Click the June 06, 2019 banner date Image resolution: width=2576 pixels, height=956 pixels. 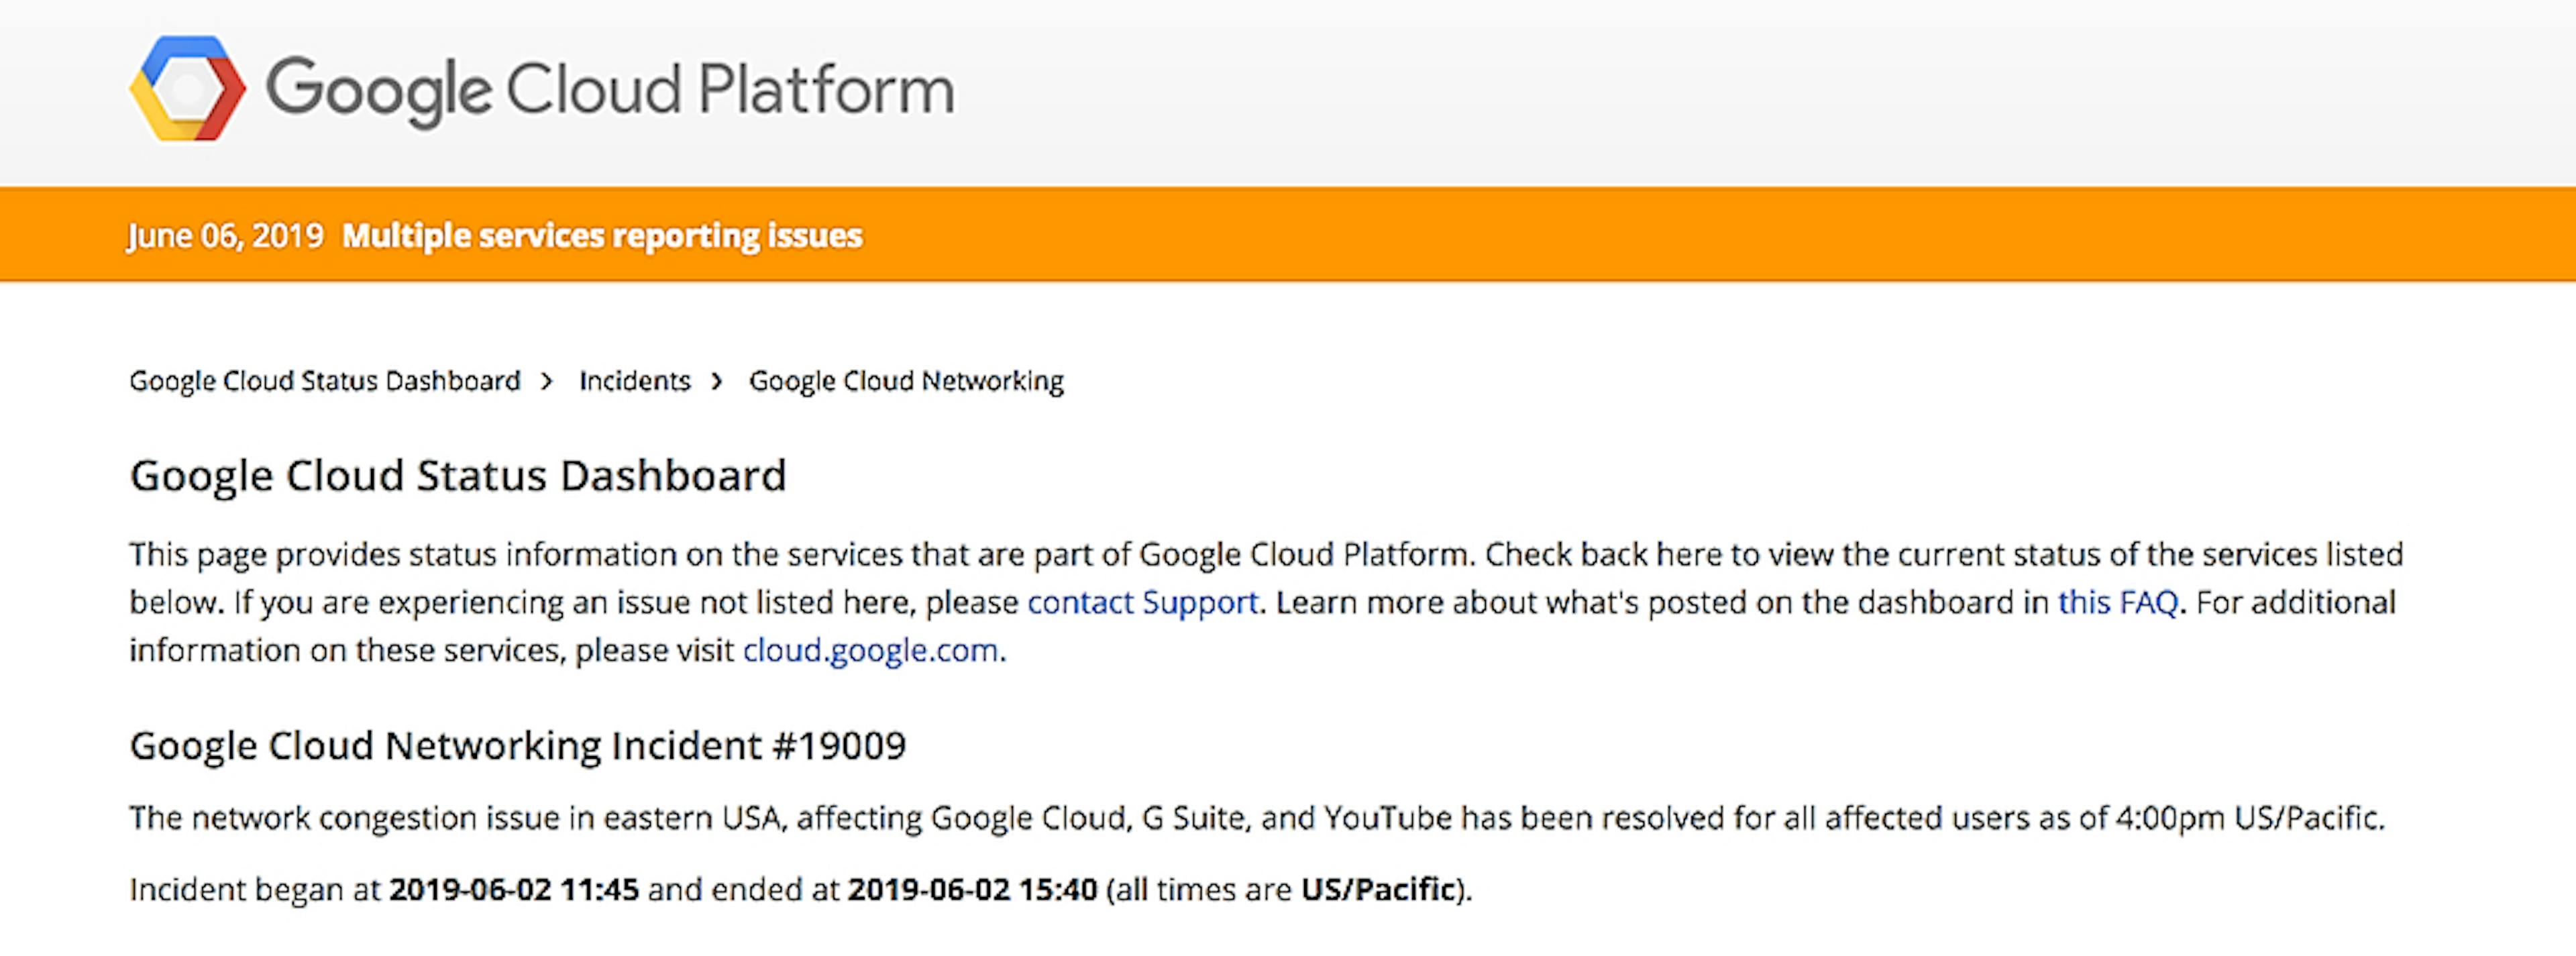(226, 236)
